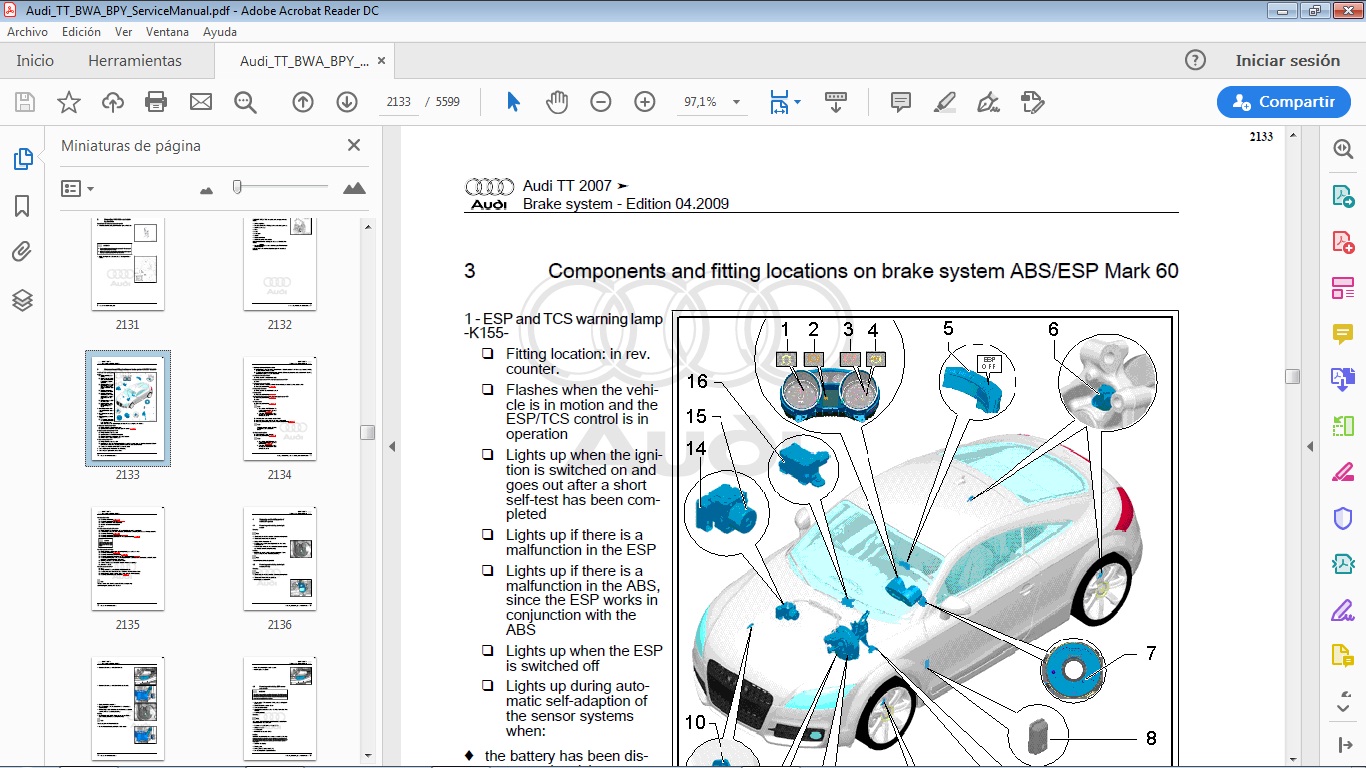1366x768 pixels.
Task: Click the scrolling mode keyboard icon
Action: click(836, 102)
